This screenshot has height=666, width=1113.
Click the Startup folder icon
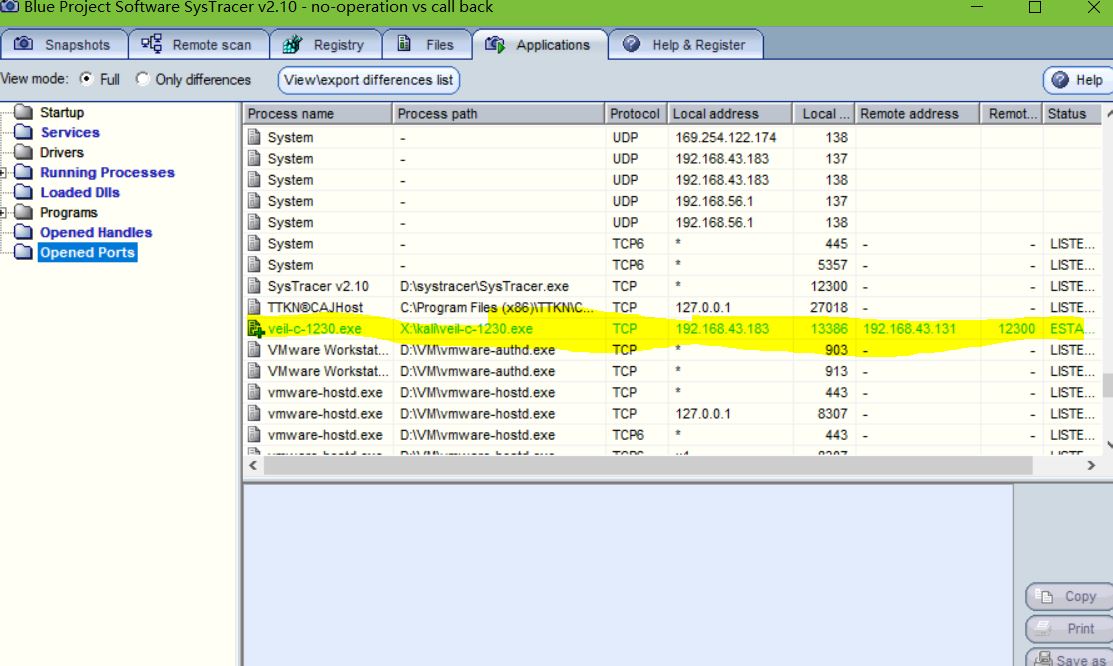pos(23,112)
